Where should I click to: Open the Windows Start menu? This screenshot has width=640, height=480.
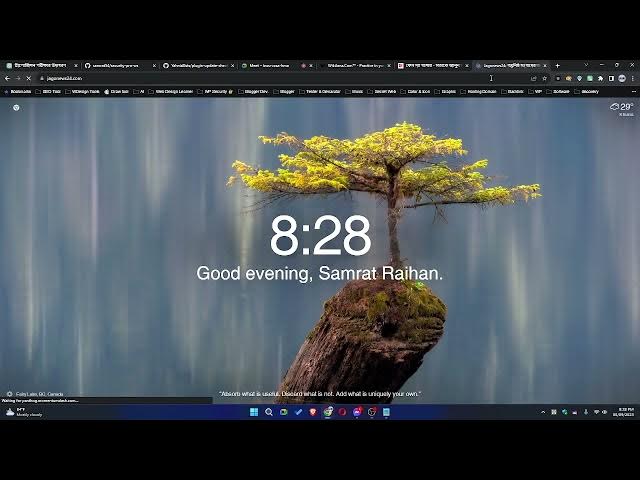tap(254, 412)
